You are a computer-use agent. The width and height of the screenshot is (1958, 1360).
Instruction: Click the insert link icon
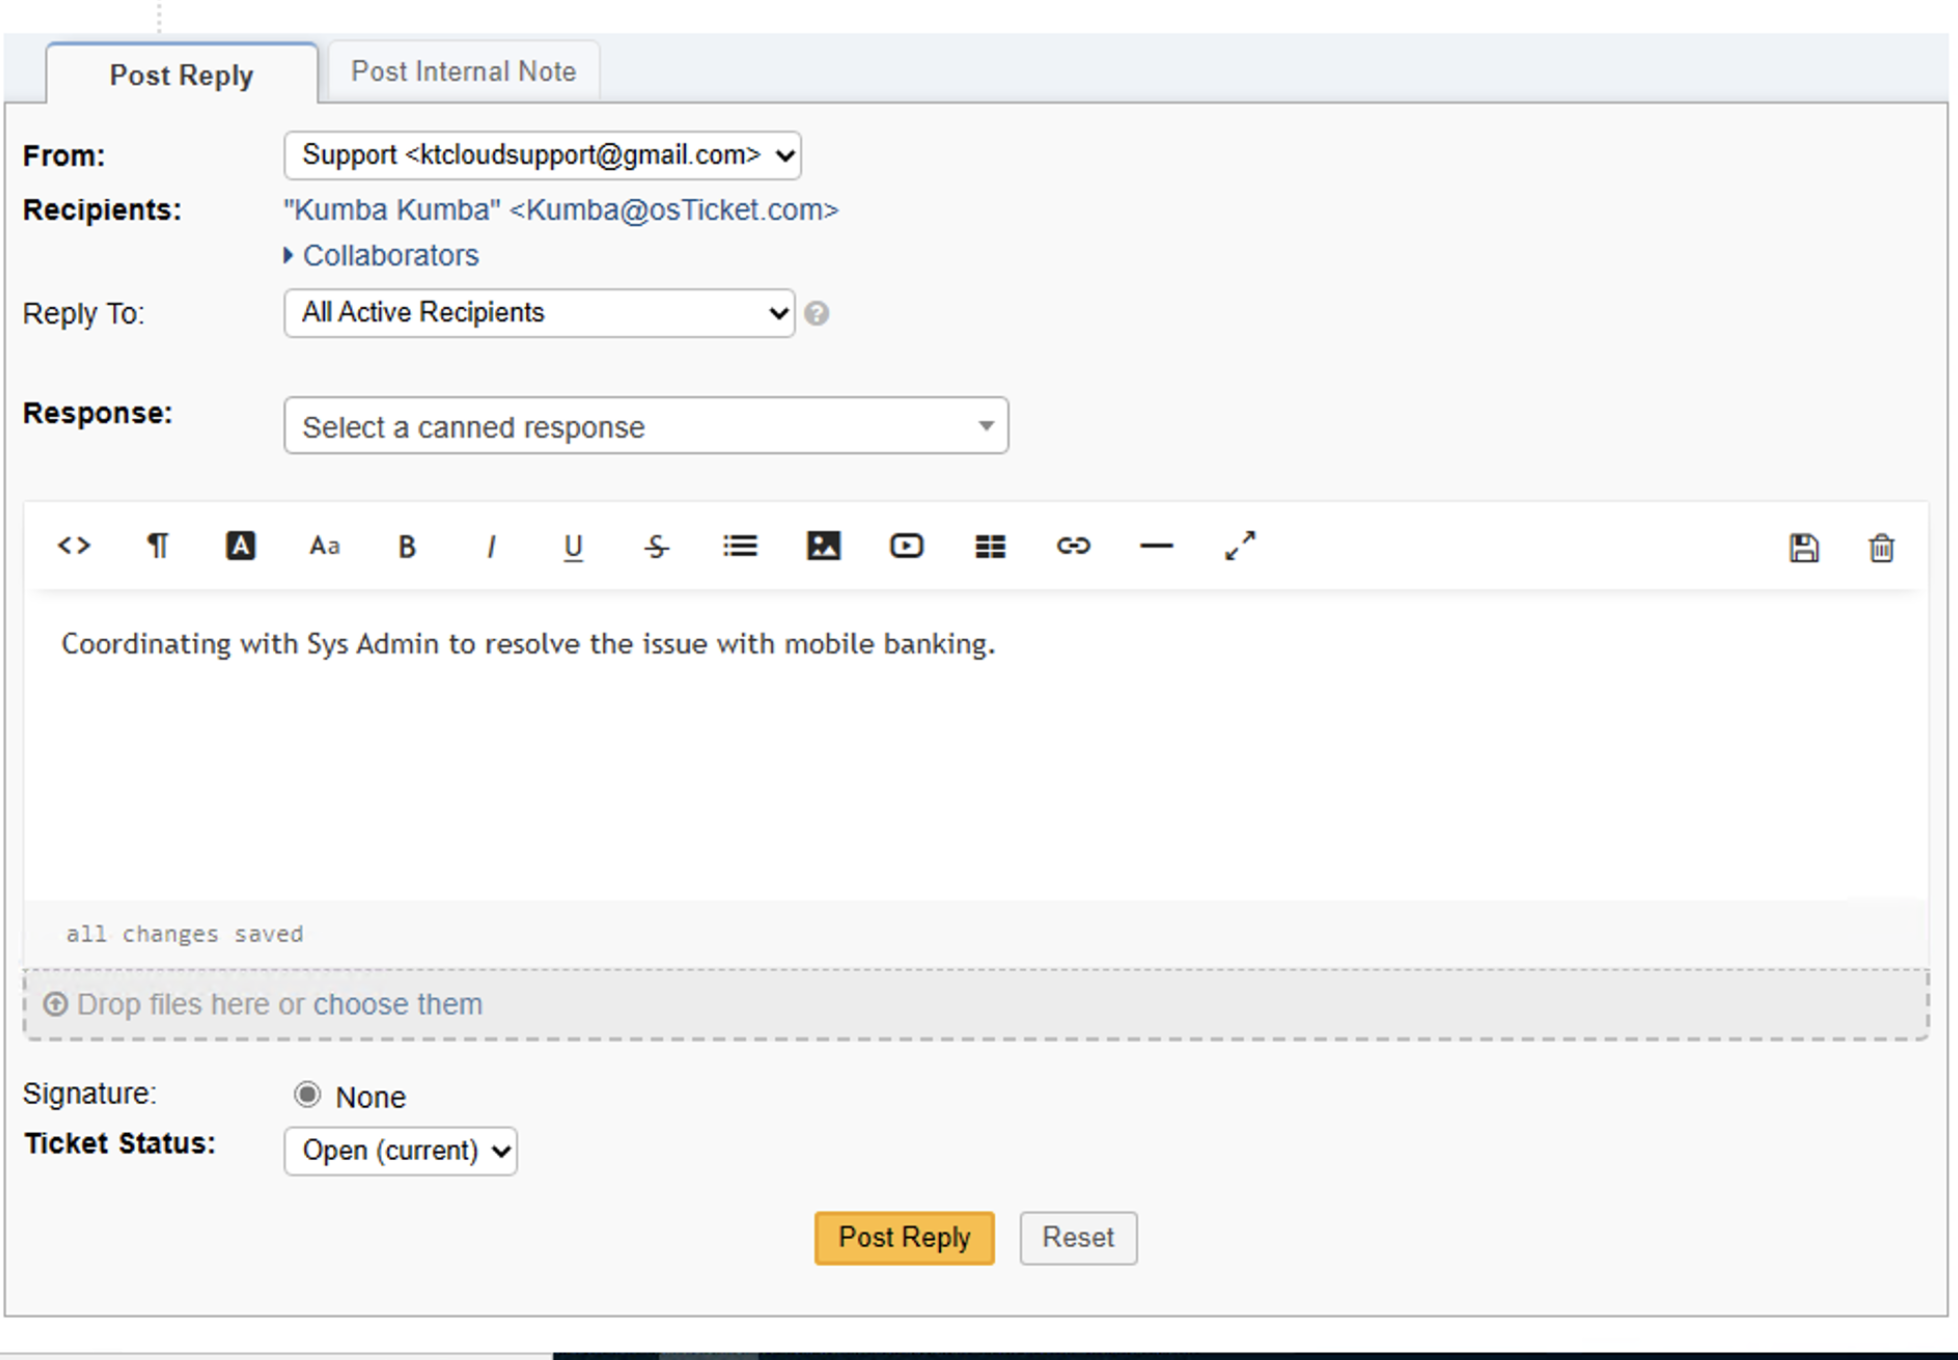(1073, 546)
